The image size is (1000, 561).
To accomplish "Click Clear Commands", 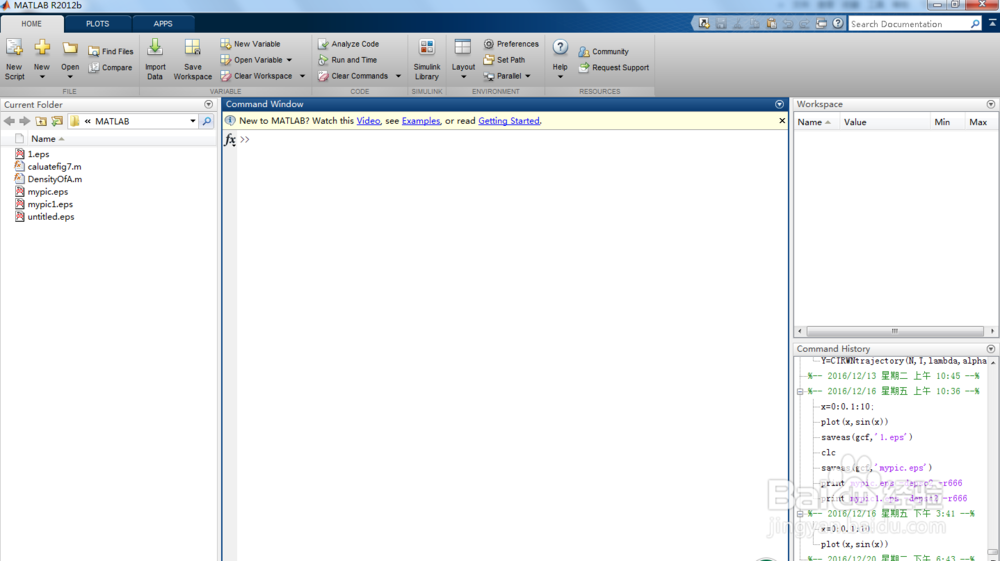I will tap(353, 76).
